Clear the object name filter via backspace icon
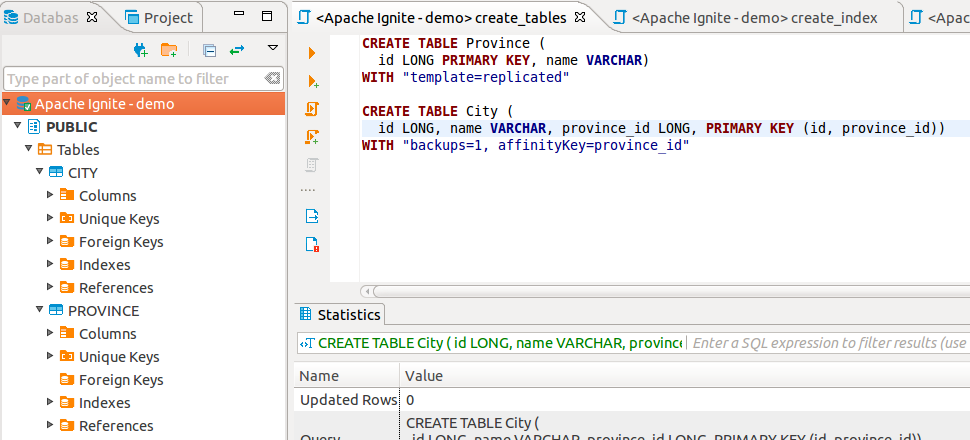This screenshot has height=440, width=970. click(x=272, y=79)
